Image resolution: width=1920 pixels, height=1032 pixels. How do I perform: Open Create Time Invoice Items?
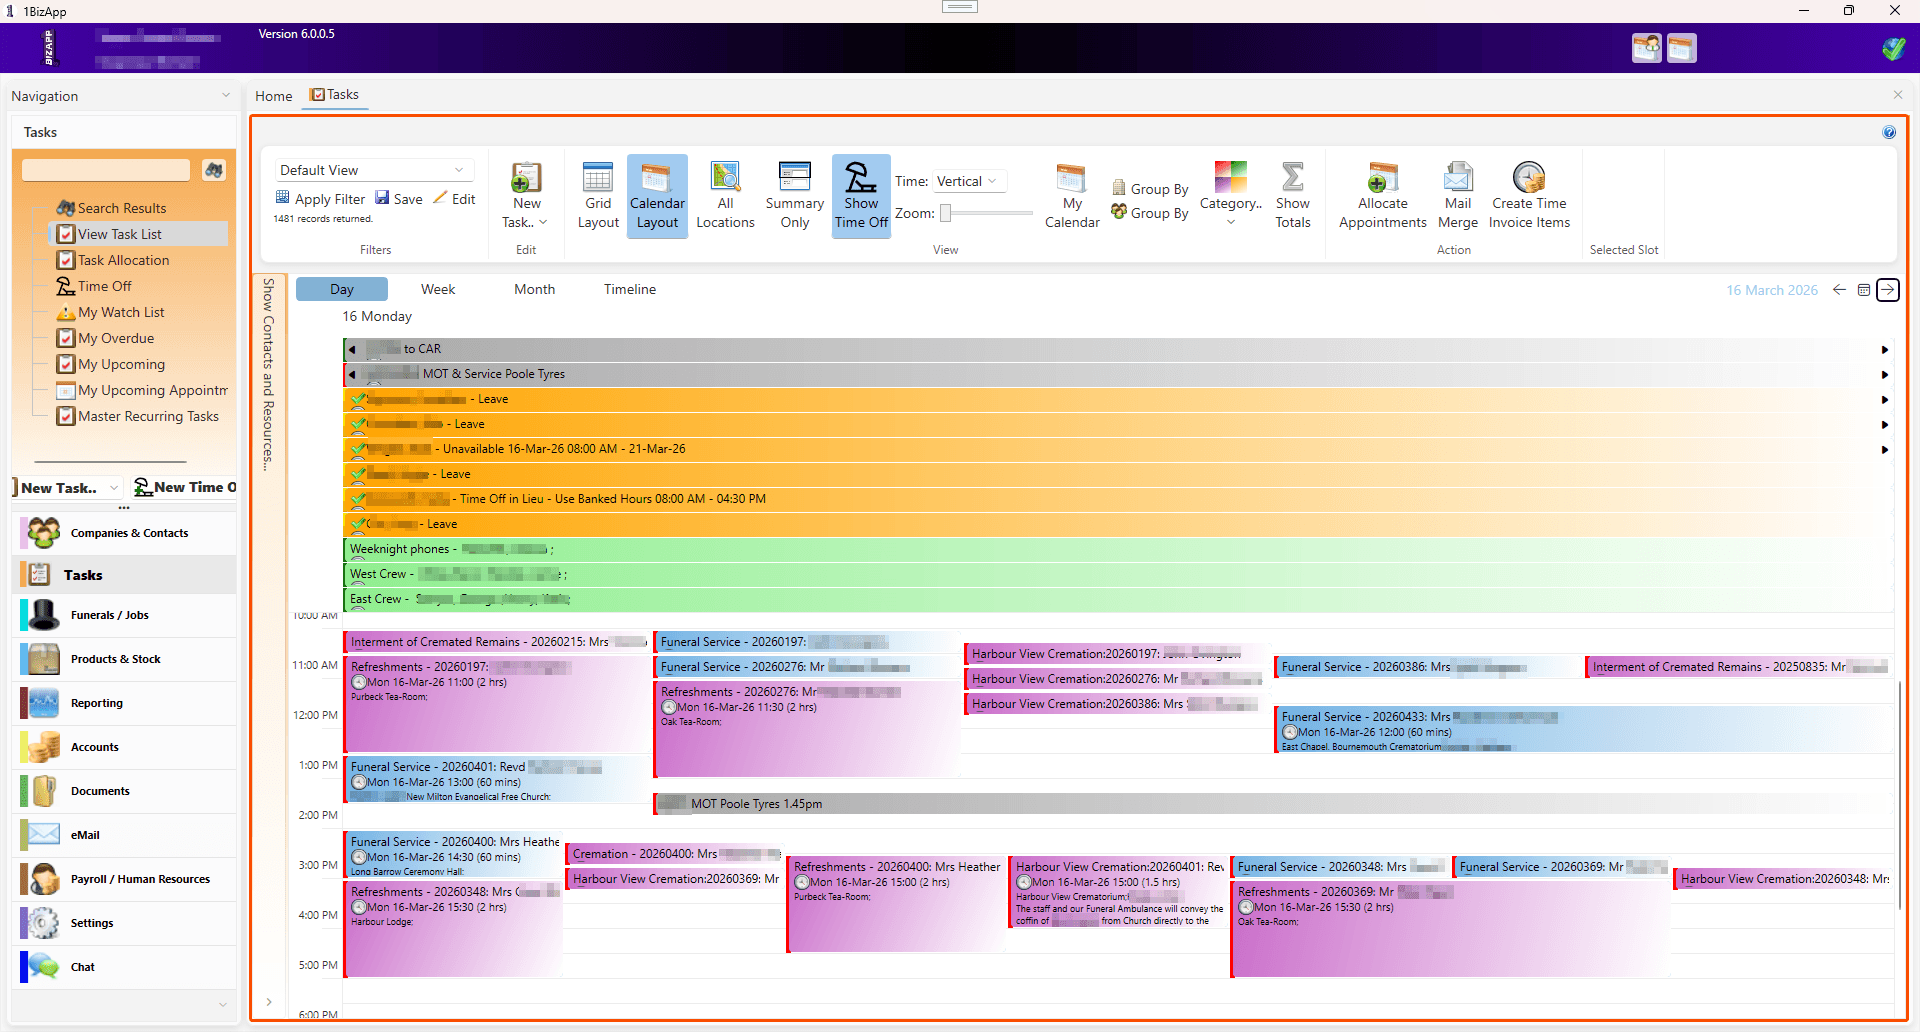coord(1529,196)
